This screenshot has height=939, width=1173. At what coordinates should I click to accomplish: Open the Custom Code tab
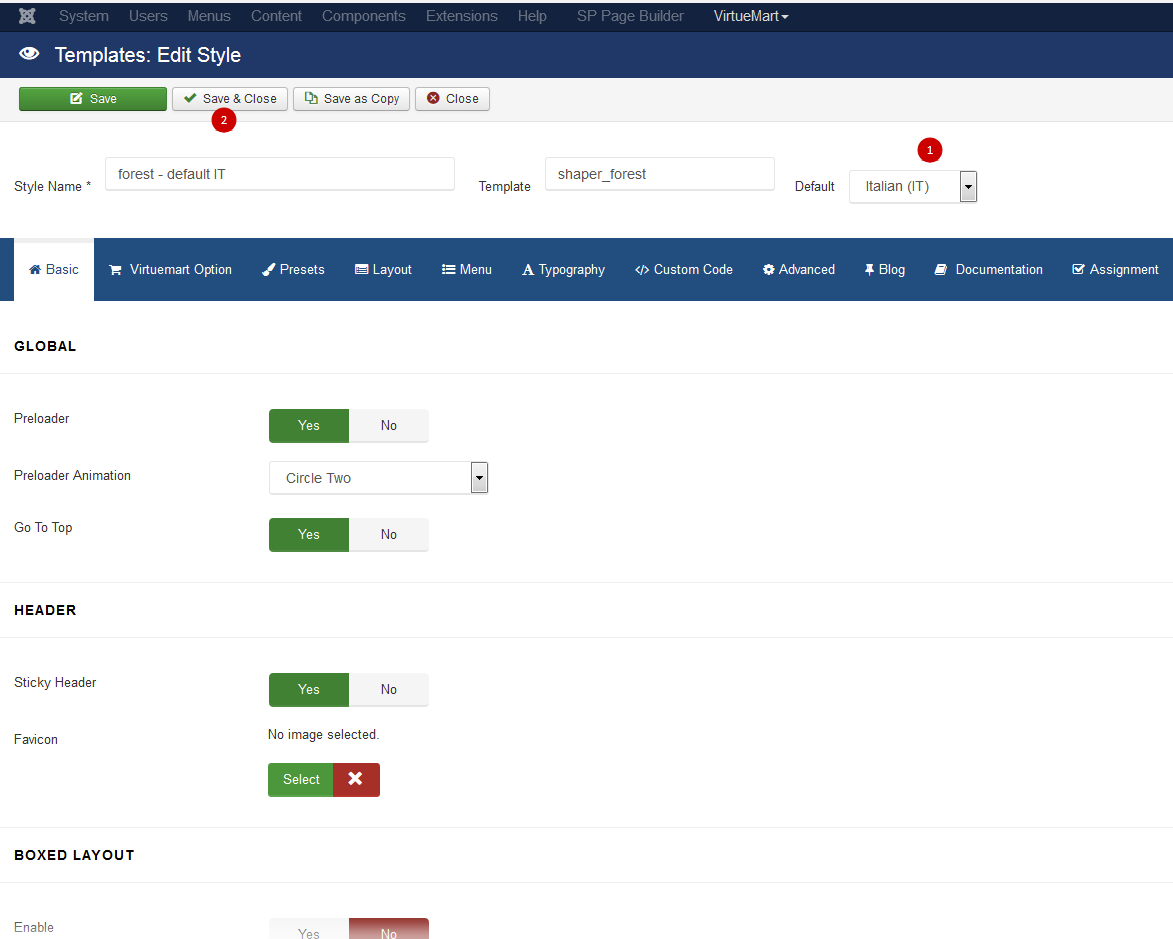[x=683, y=269]
